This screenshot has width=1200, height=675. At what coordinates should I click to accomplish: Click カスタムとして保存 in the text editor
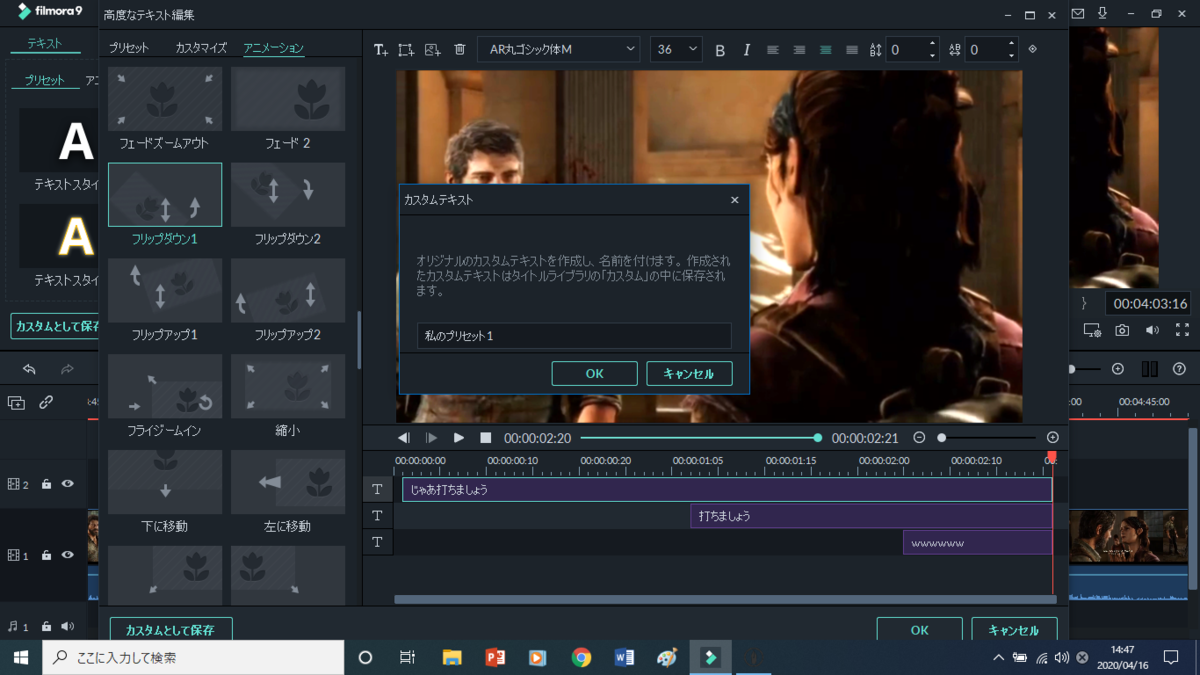[170, 631]
